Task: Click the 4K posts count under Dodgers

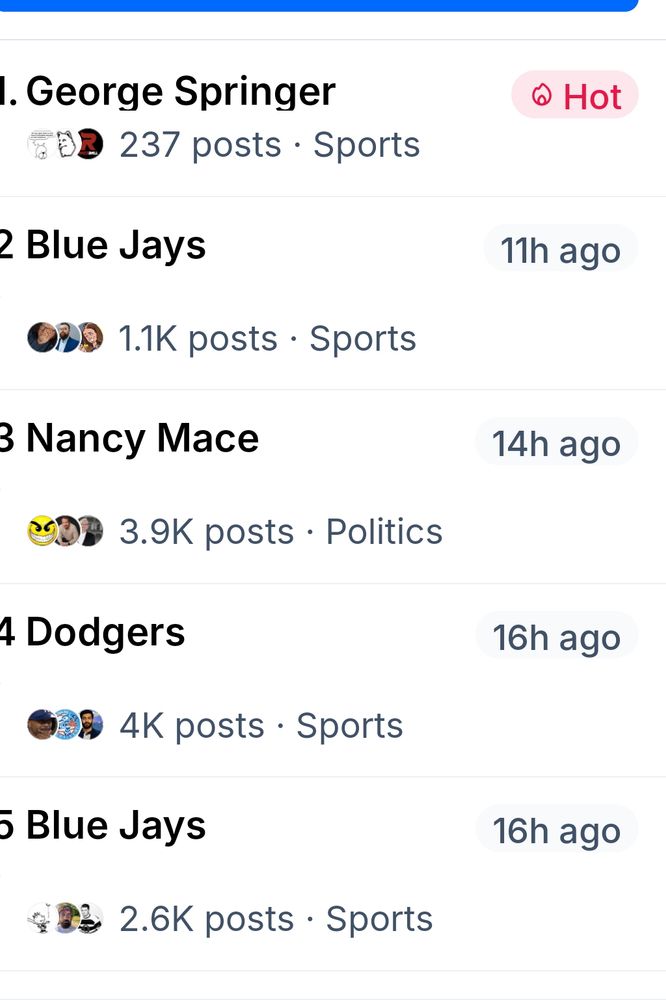Action: pos(190,725)
